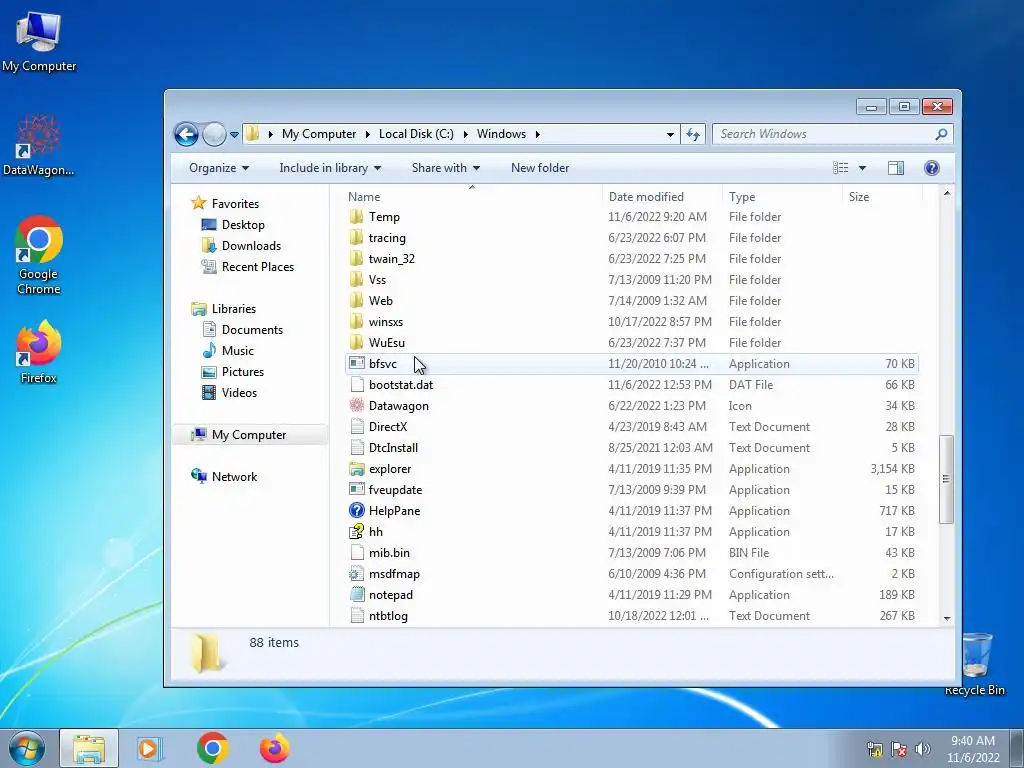Click the DirectX file name

pyautogui.click(x=388, y=427)
